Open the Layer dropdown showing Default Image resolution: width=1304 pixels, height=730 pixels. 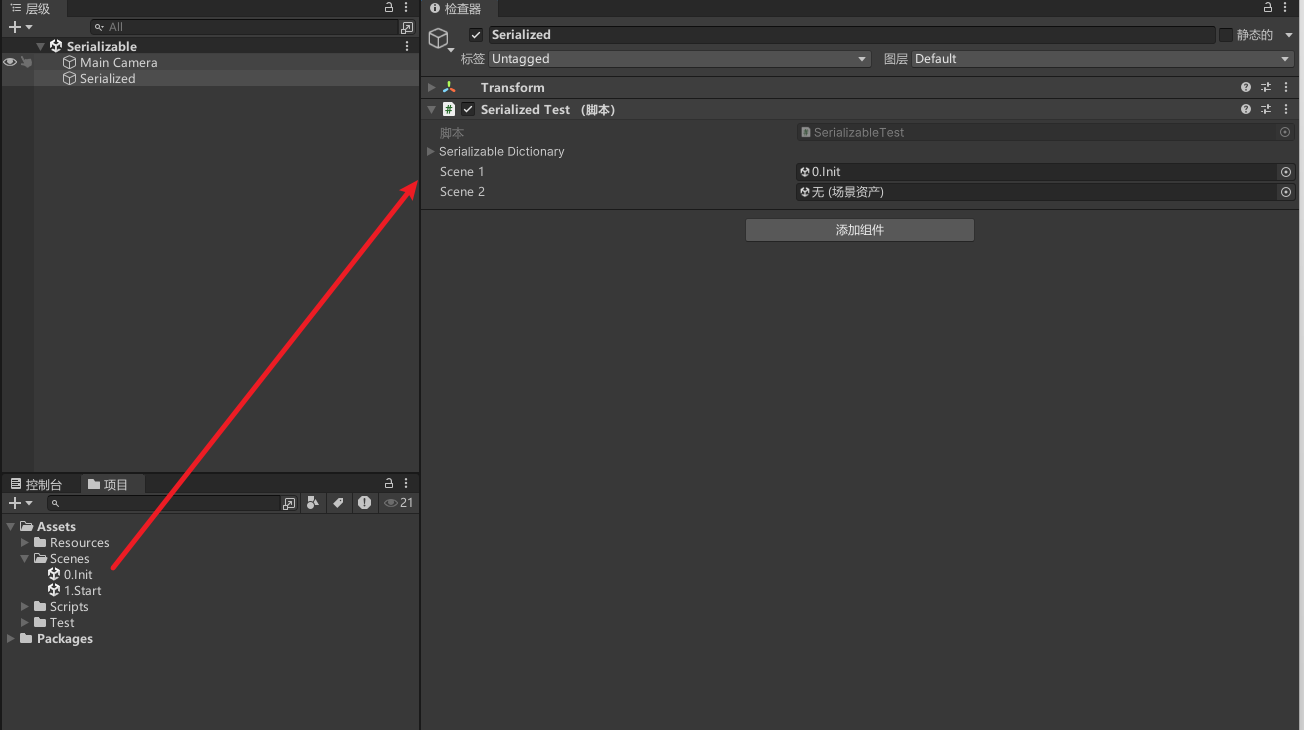(x=1103, y=59)
